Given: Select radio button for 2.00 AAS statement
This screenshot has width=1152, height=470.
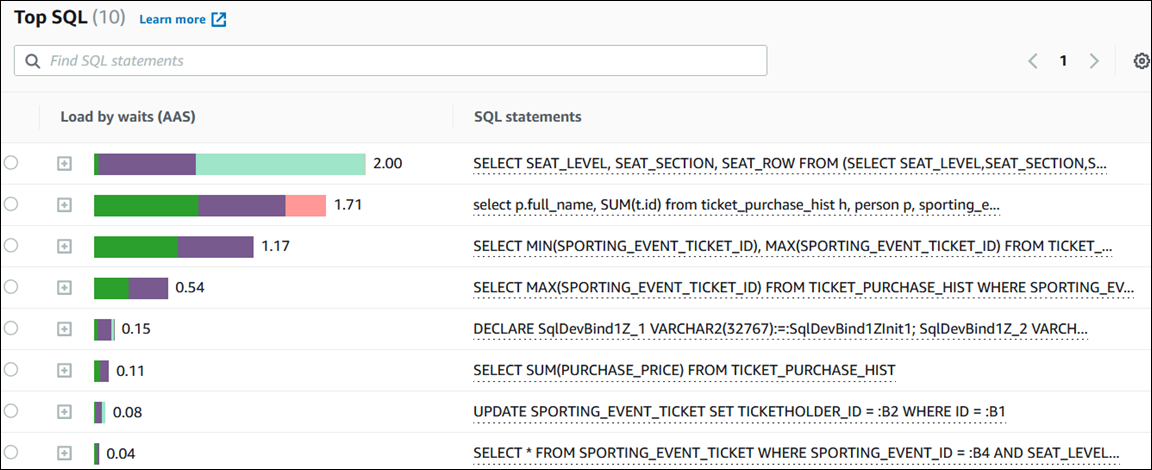Looking at the screenshot, I should pos(11,163).
